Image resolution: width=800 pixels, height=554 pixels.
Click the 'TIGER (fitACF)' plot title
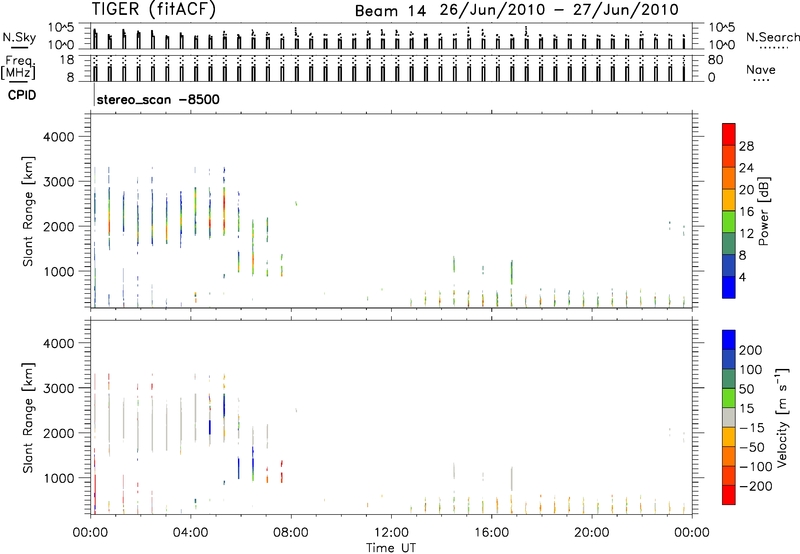(x=154, y=9)
